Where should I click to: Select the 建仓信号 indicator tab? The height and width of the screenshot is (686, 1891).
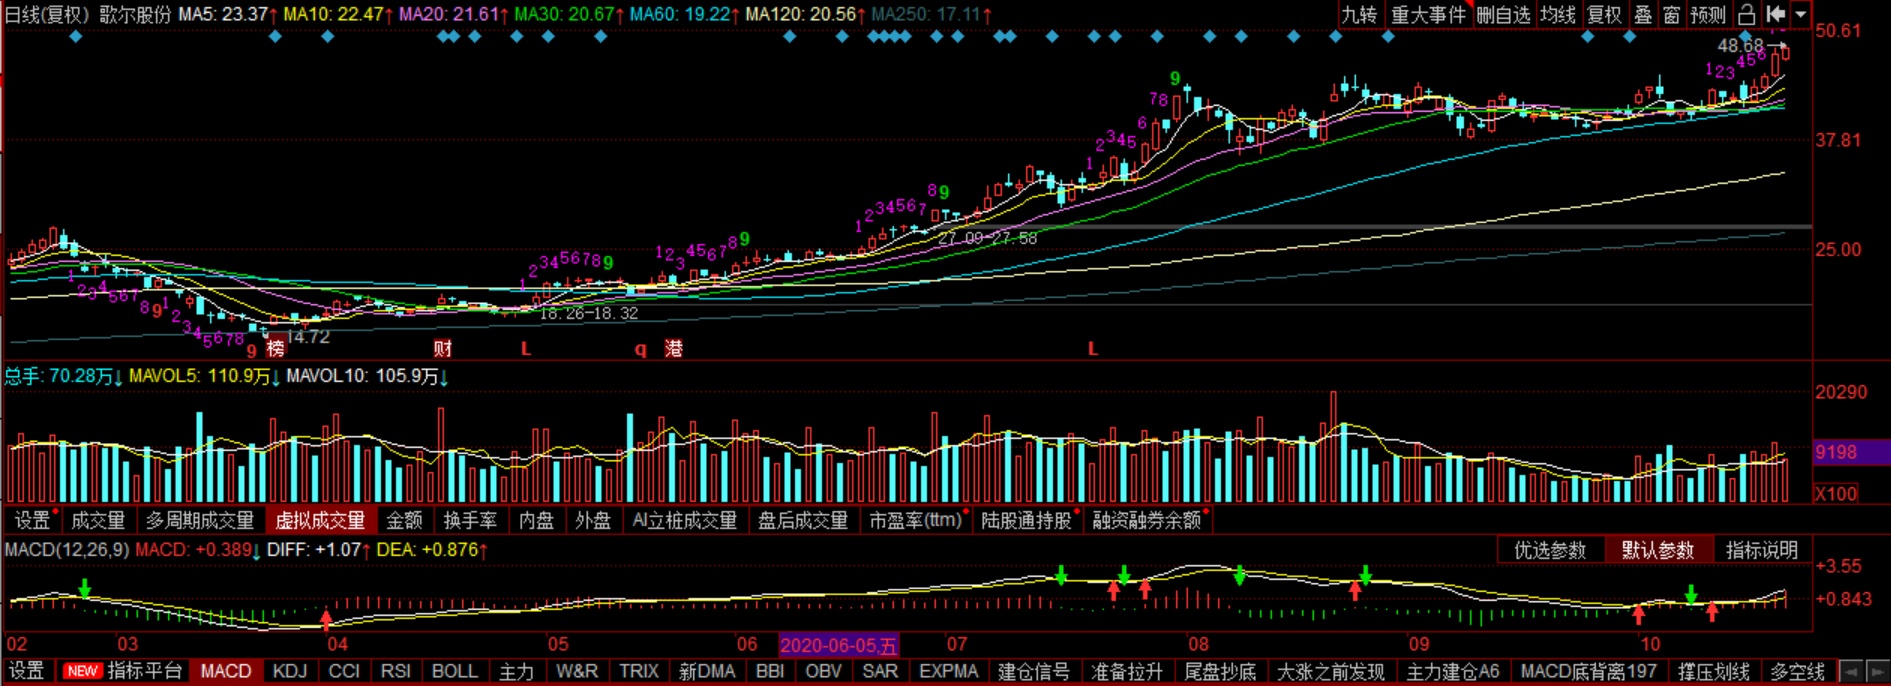click(1034, 671)
